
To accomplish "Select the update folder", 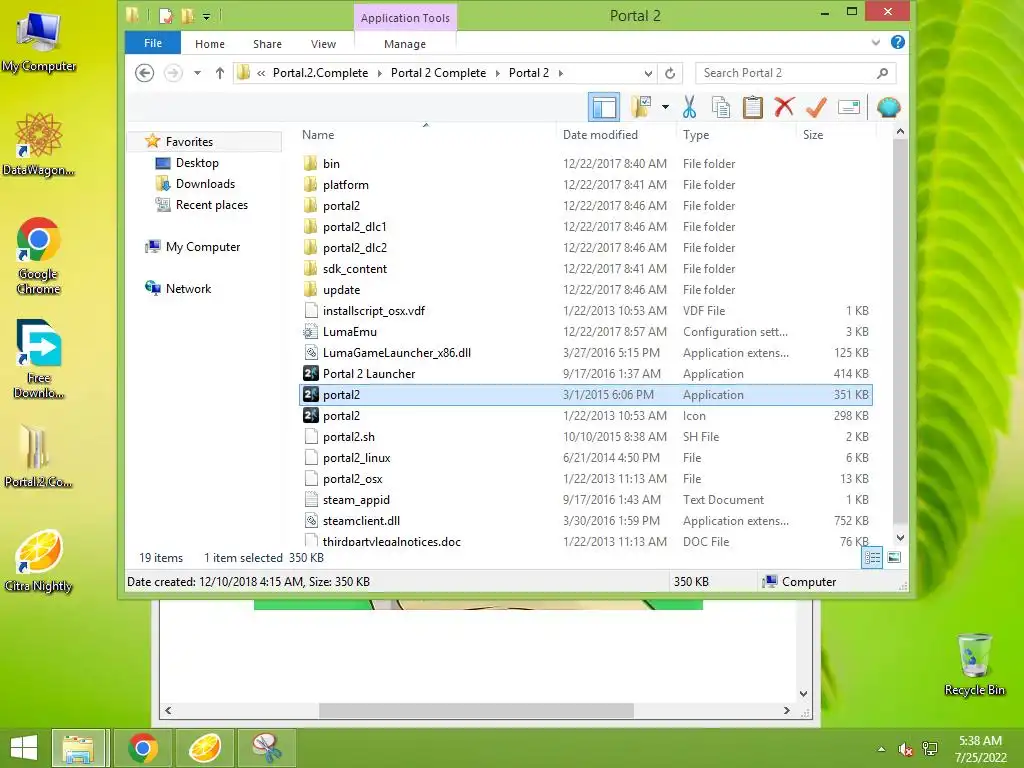I will (341, 289).
